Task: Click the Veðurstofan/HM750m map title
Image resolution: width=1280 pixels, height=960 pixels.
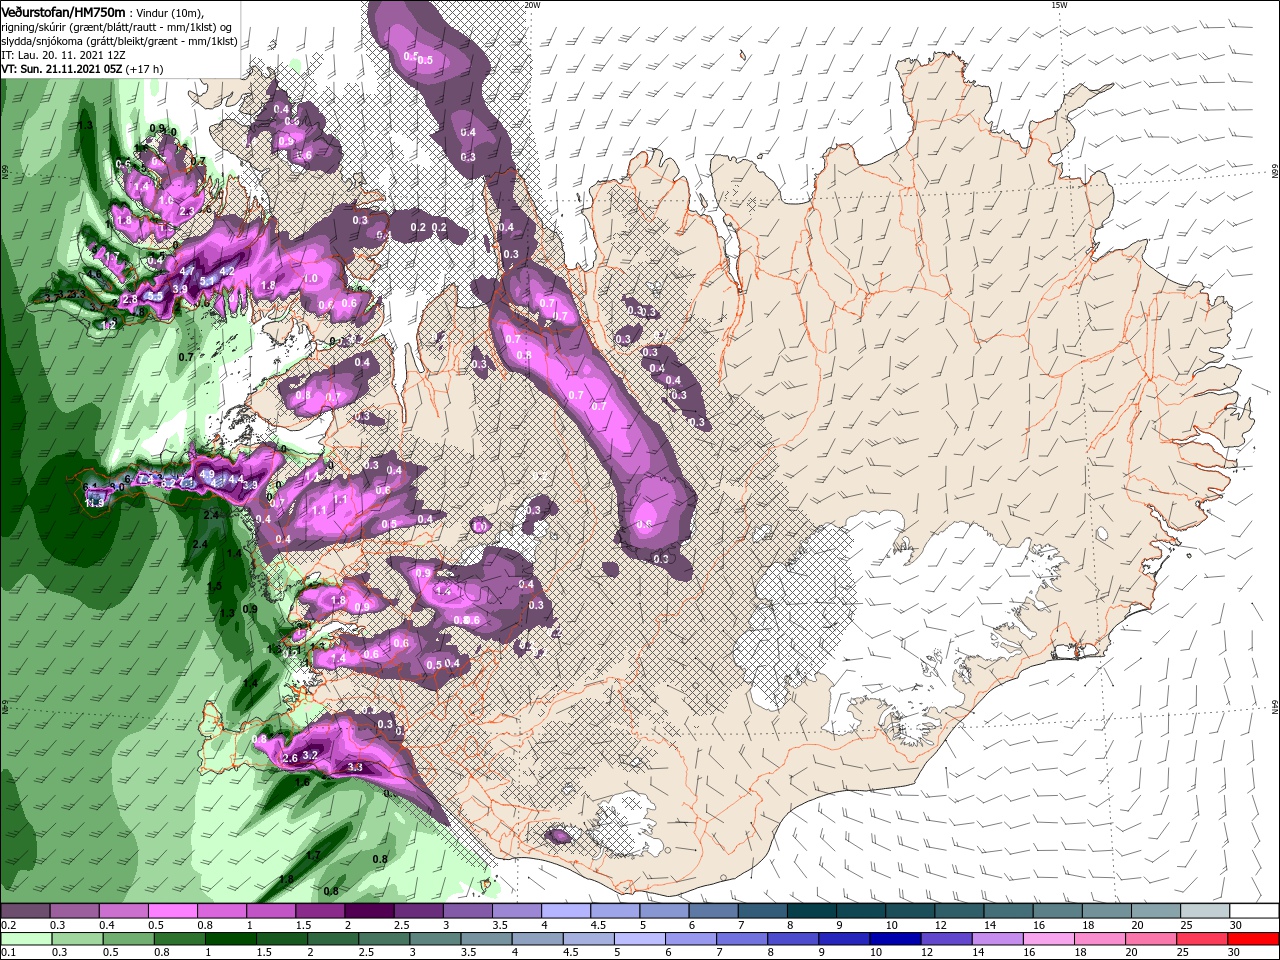Action: (64, 11)
